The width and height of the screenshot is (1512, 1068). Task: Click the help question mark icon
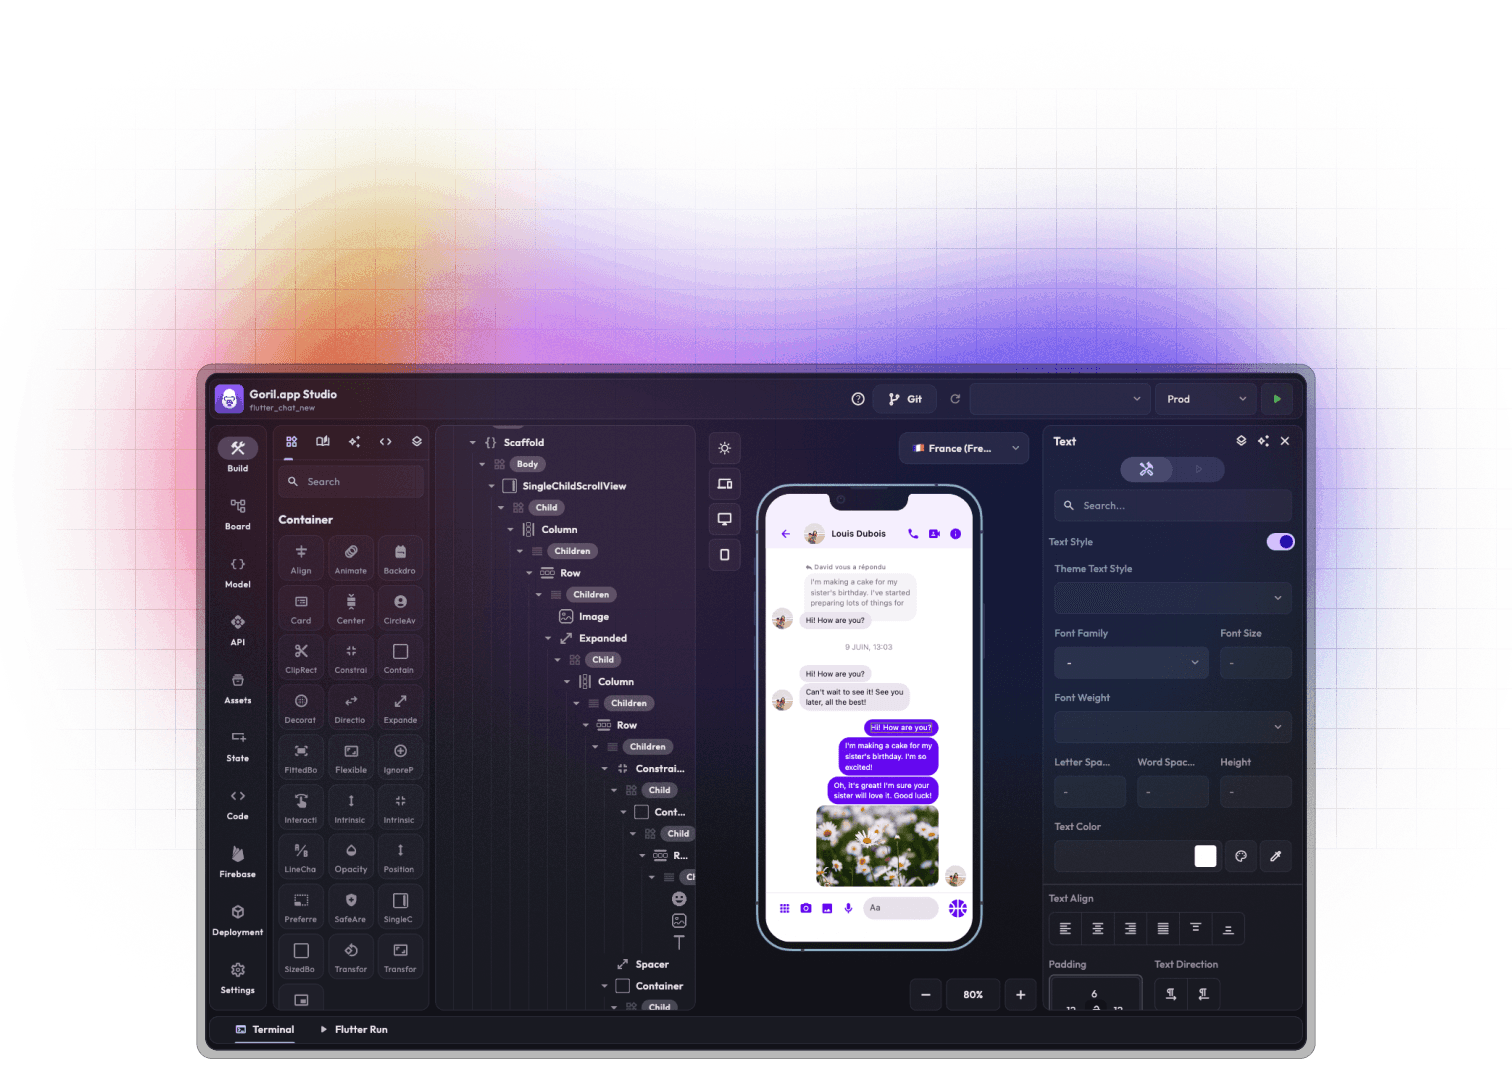858,399
